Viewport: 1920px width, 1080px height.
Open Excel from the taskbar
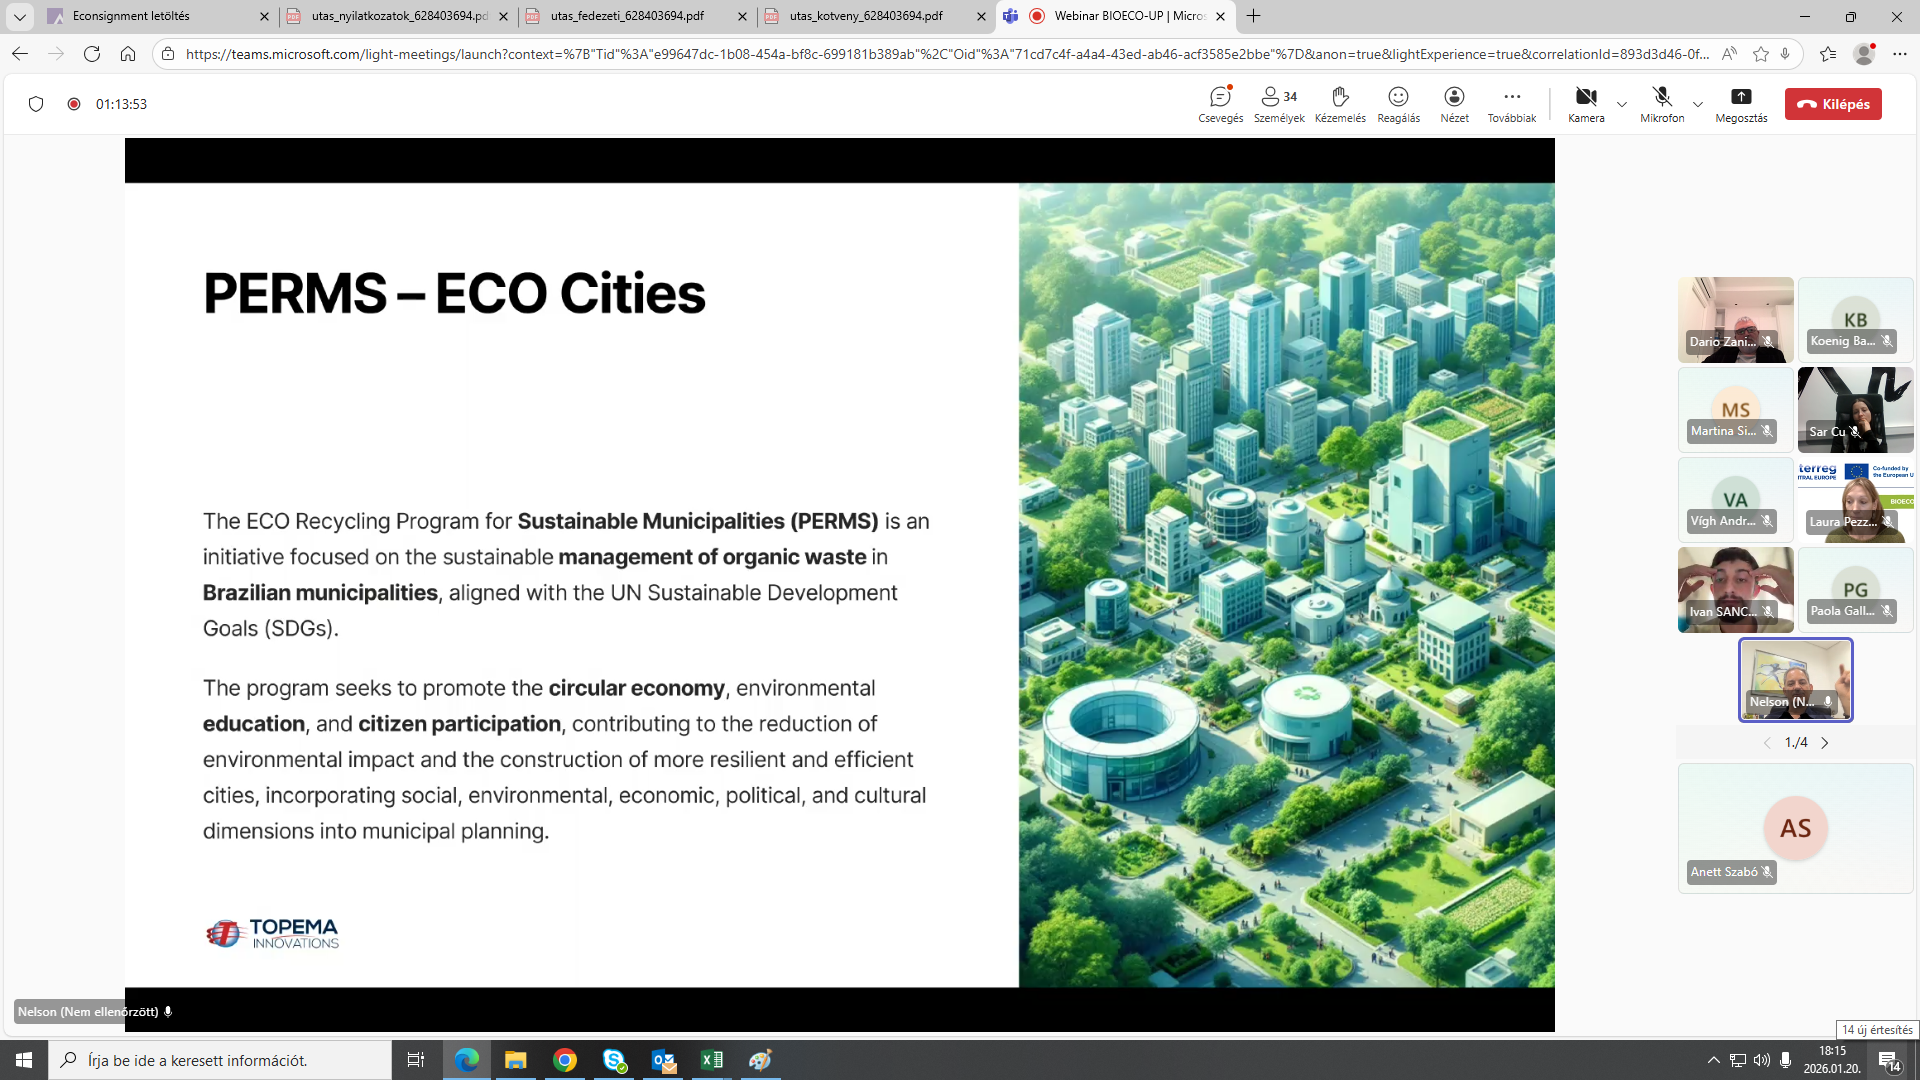(711, 1060)
